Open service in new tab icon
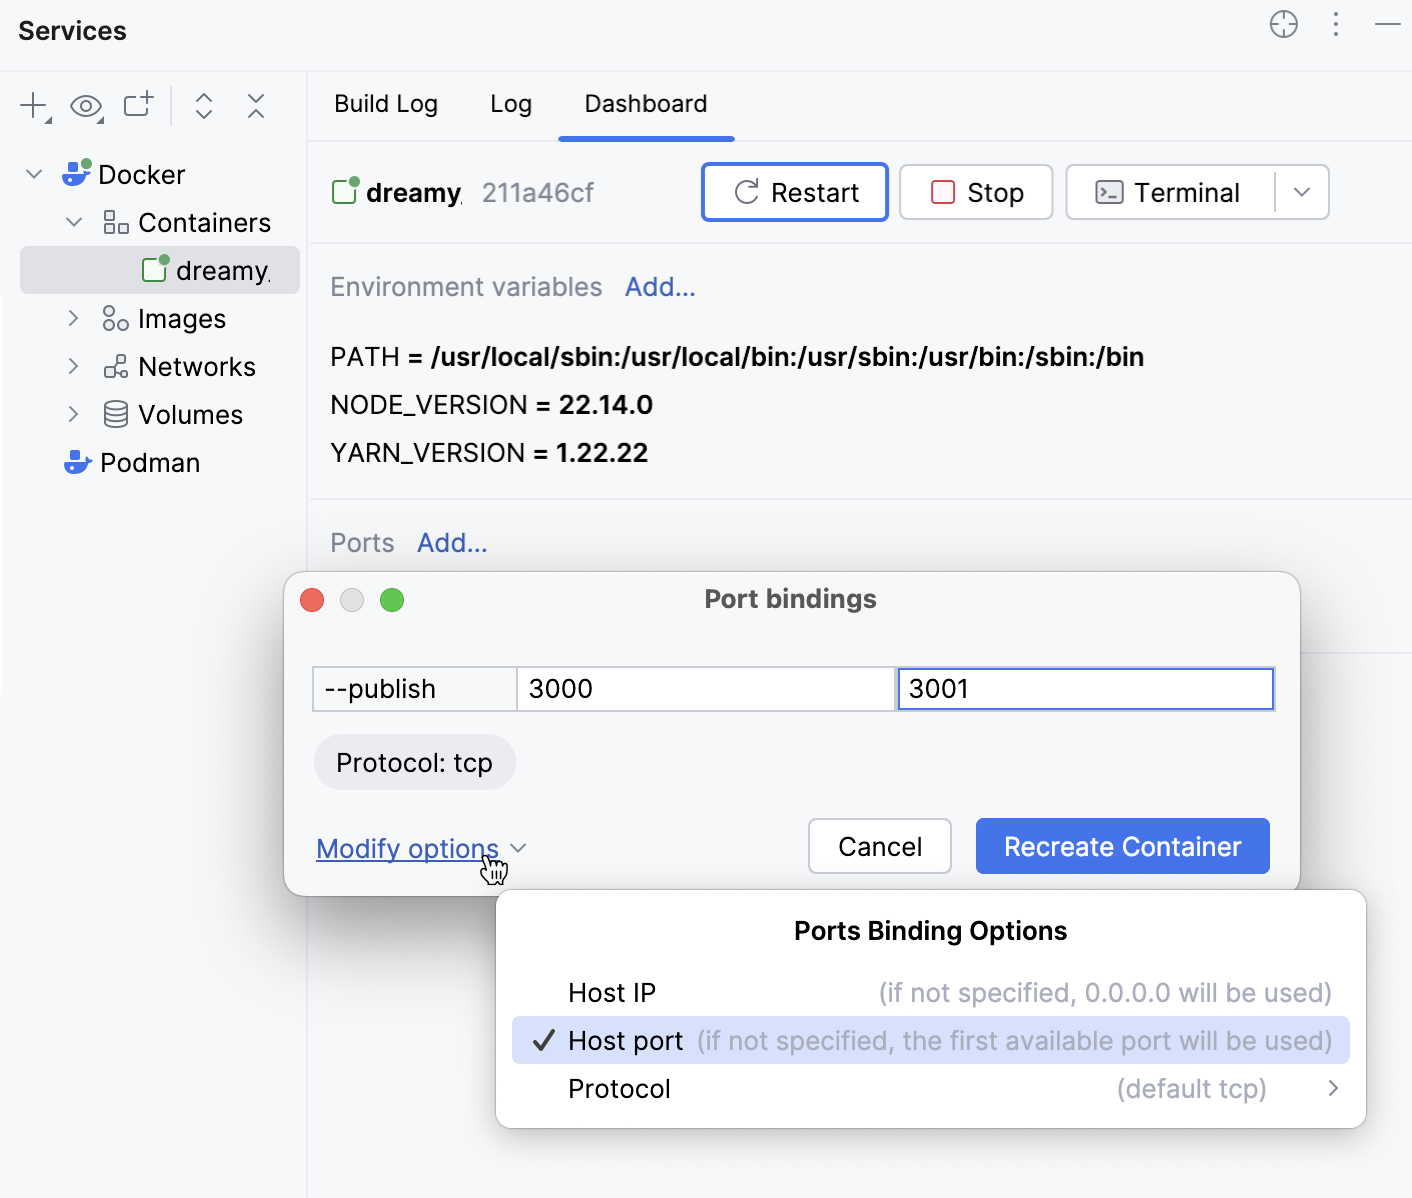The height and width of the screenshot is (1198, 1412). point(137,105)
